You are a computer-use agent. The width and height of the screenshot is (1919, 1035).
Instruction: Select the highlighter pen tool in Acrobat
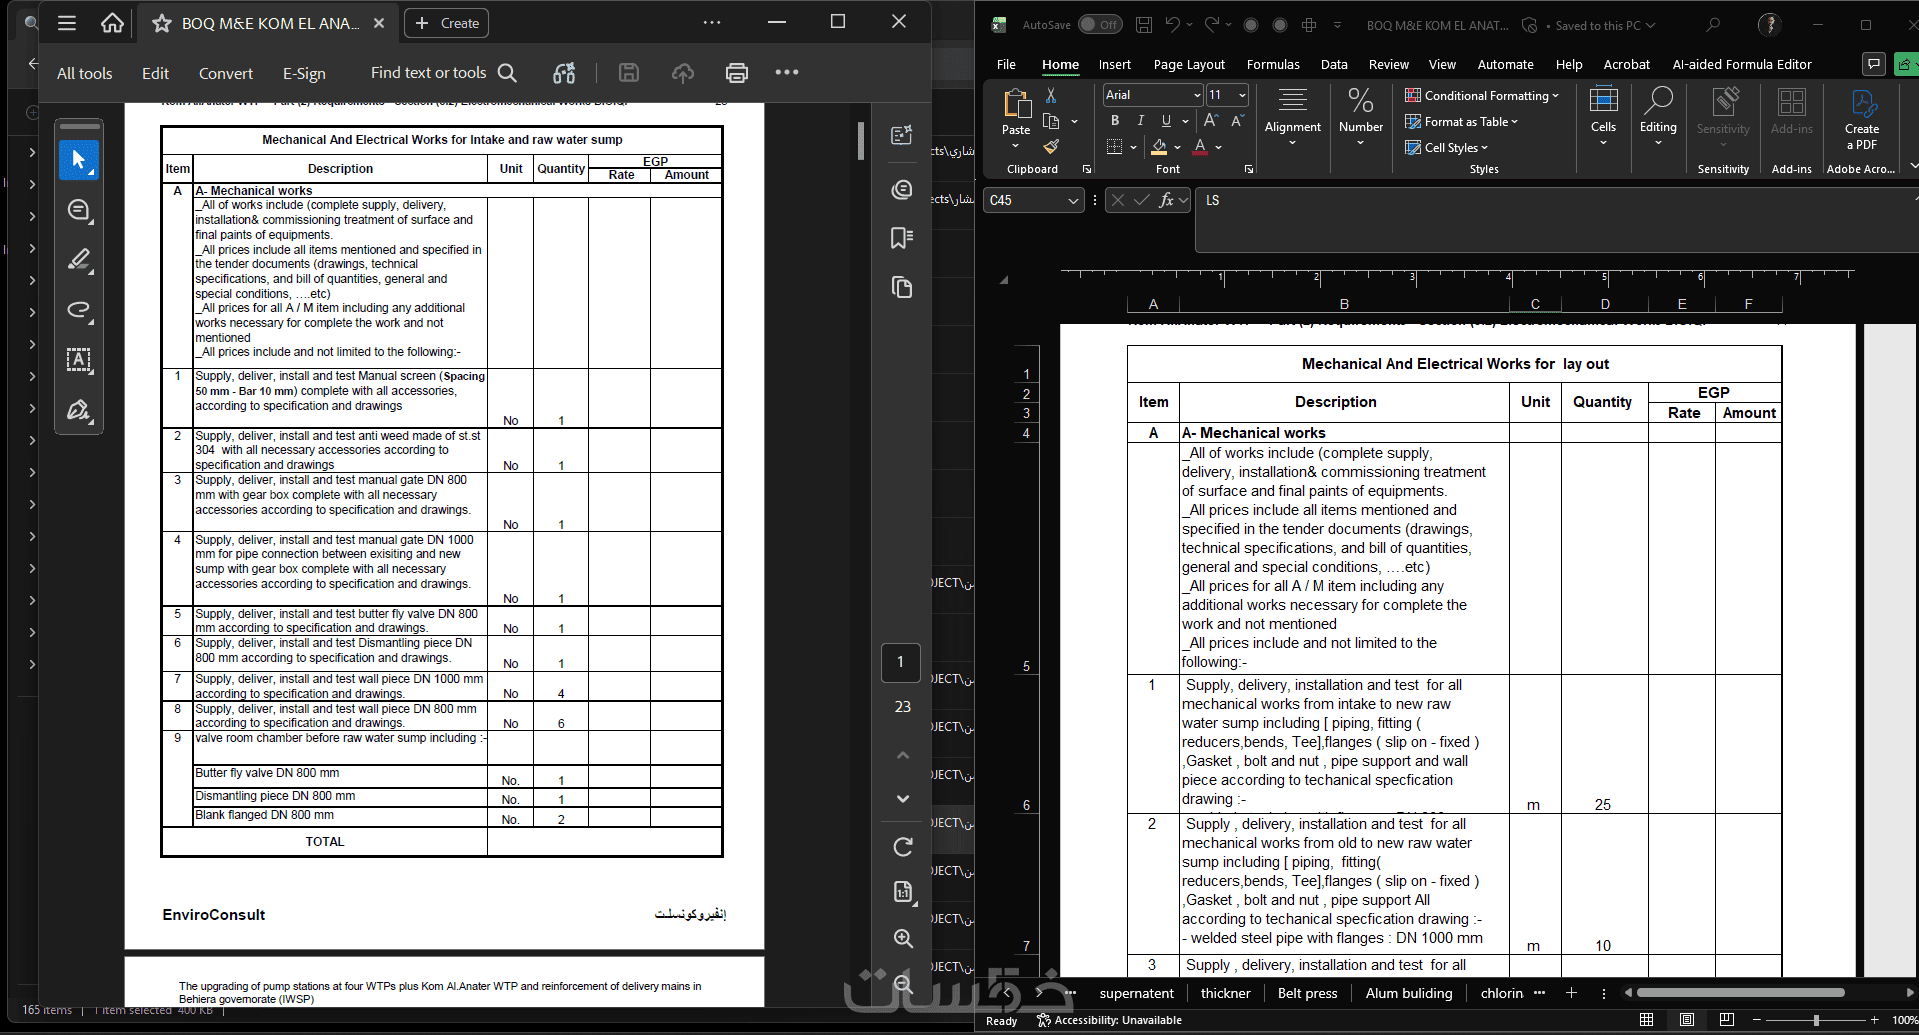point(79,260)
